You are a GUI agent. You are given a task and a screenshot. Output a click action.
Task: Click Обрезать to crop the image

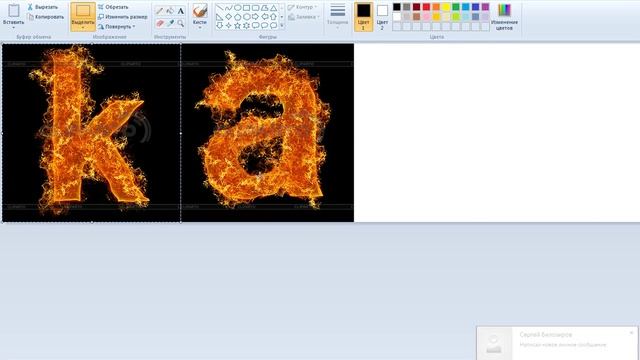click(113, 7)
